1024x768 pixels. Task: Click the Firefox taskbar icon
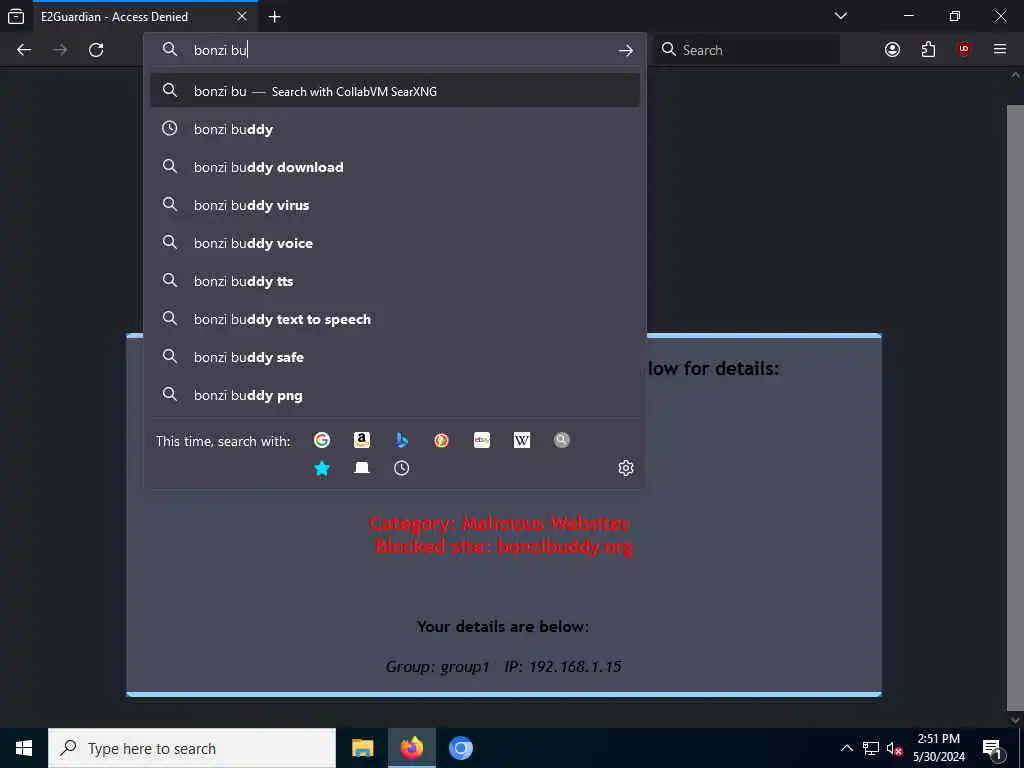coord(411,748)
